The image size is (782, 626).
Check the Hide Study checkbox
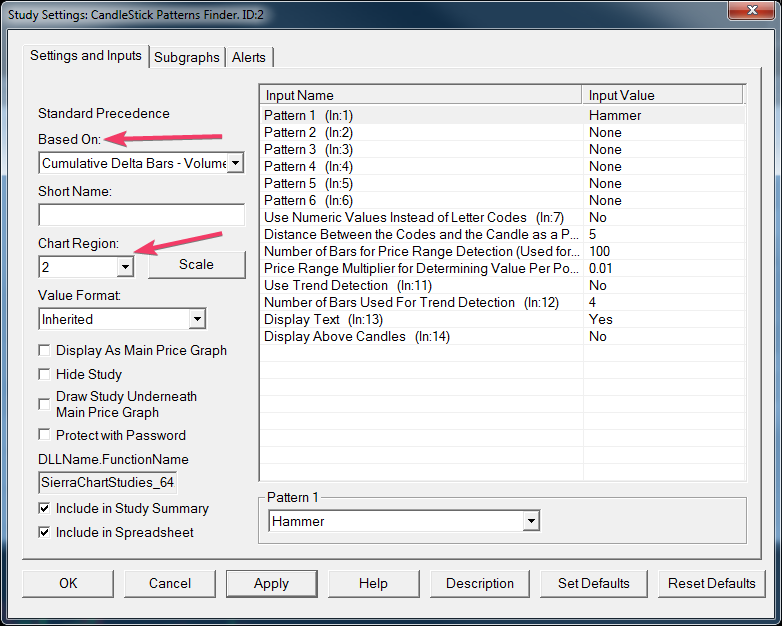(x=44, y=374)
